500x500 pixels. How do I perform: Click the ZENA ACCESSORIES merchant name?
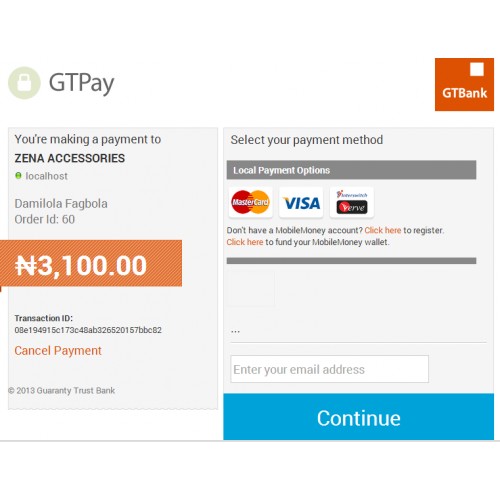[x=70, y=158]
